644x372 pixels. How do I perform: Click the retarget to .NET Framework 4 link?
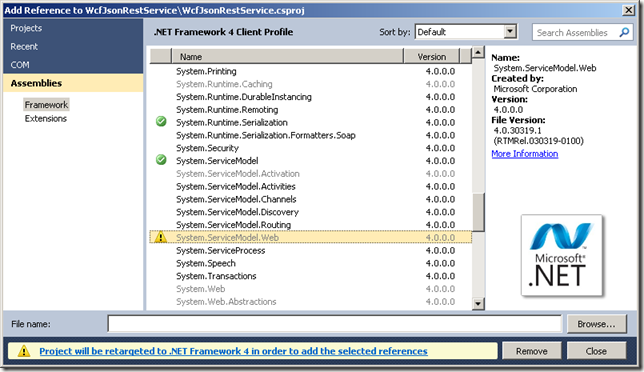233,351
